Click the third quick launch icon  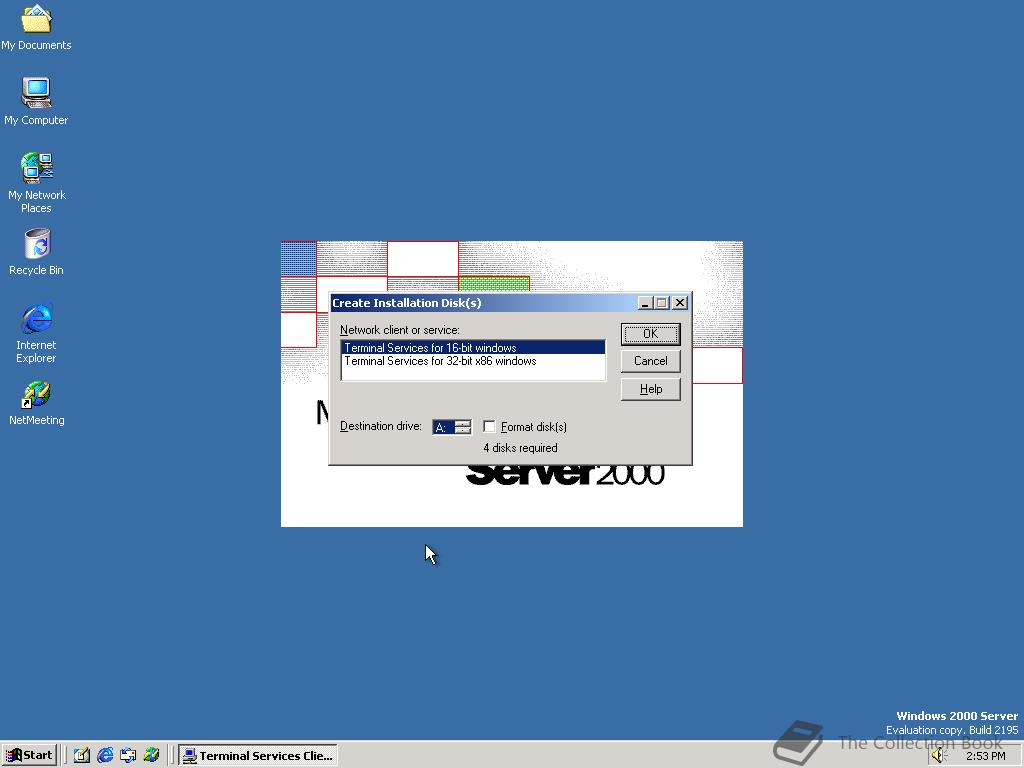128,755
